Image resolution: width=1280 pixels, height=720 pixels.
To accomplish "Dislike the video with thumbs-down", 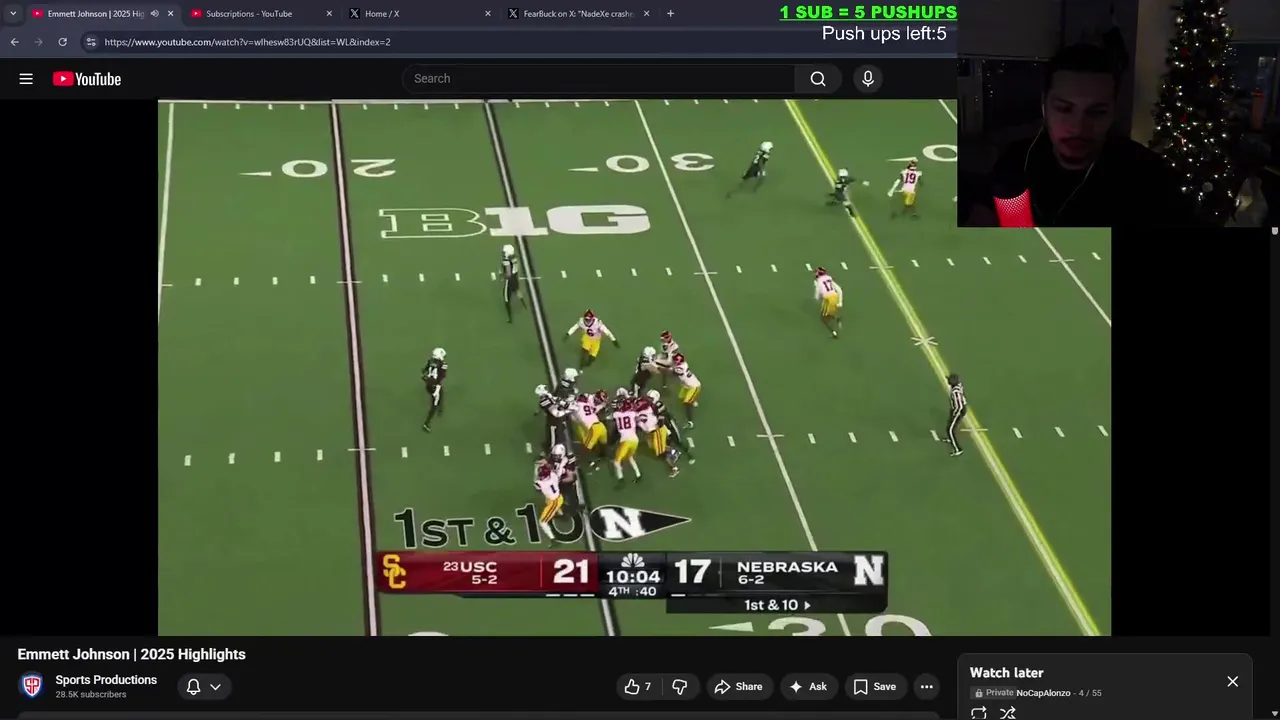I will tap(680, 686).
